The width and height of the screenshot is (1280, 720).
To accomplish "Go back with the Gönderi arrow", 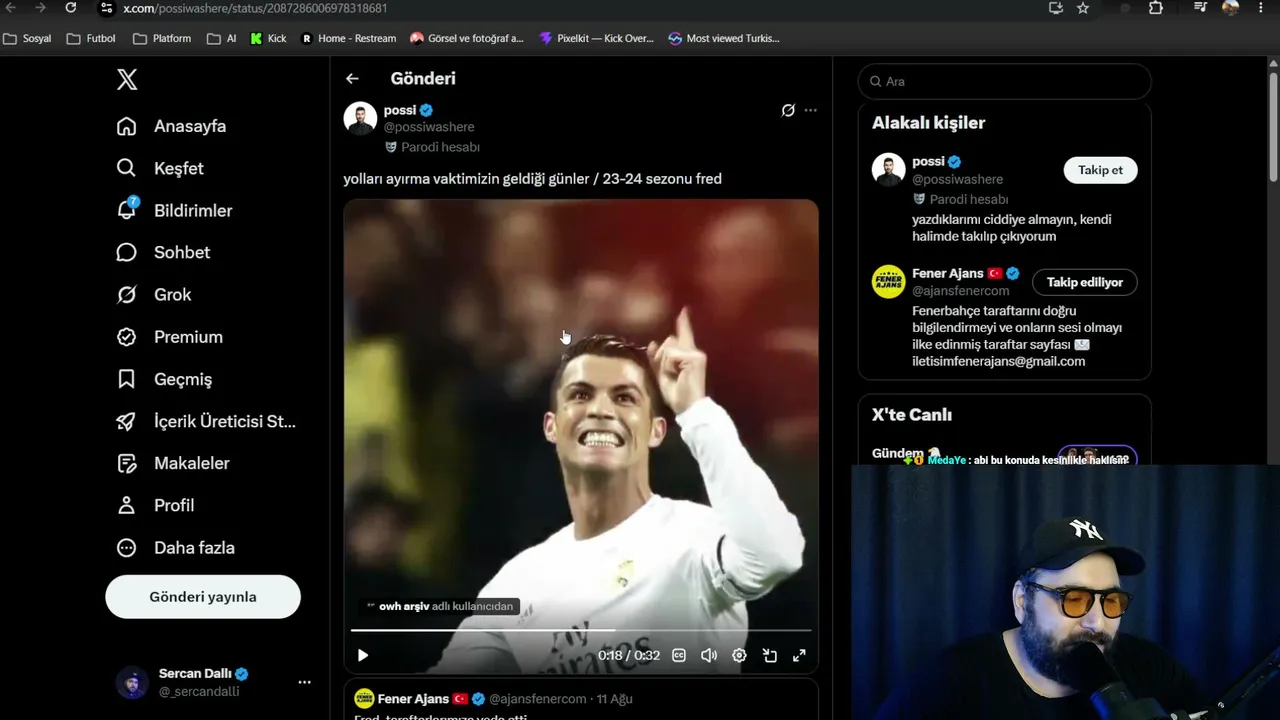I will (x=352, y=78).
